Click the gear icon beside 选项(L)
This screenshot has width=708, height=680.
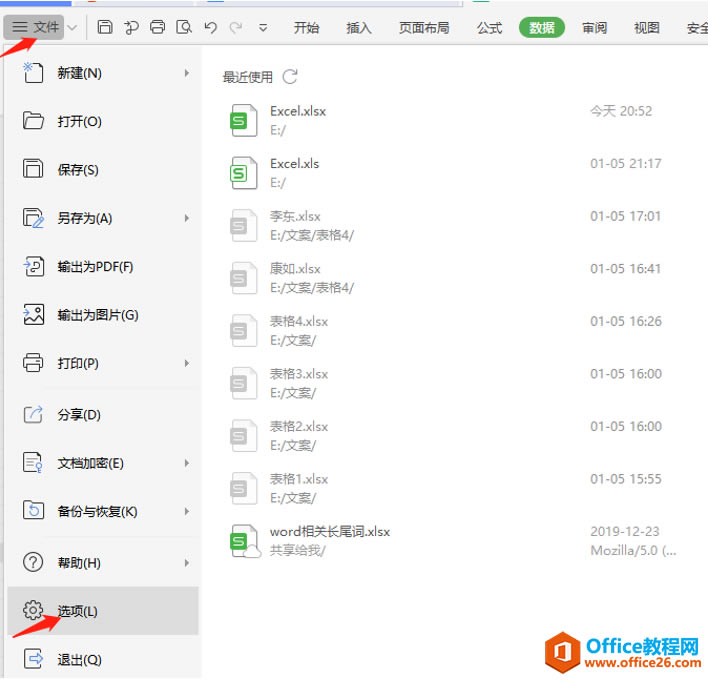(x=33, y=610)
